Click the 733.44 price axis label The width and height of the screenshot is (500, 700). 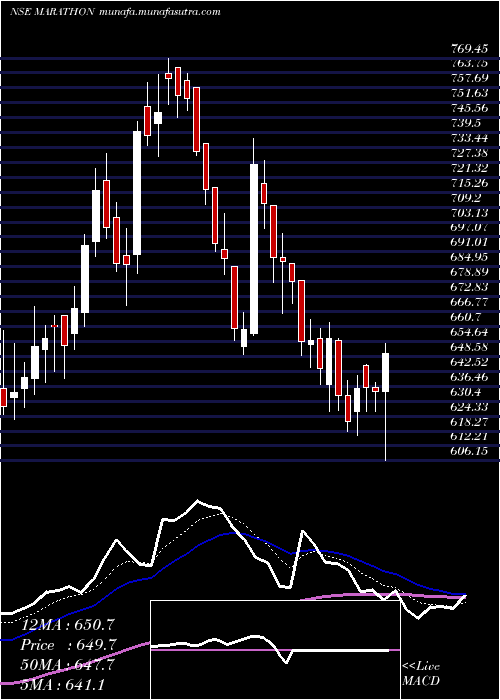click(469, 138)
